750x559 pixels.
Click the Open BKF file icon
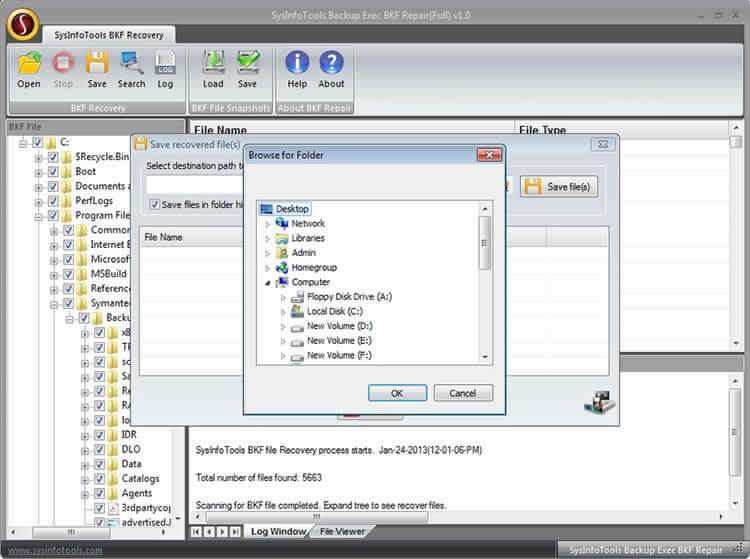(29, 63)
